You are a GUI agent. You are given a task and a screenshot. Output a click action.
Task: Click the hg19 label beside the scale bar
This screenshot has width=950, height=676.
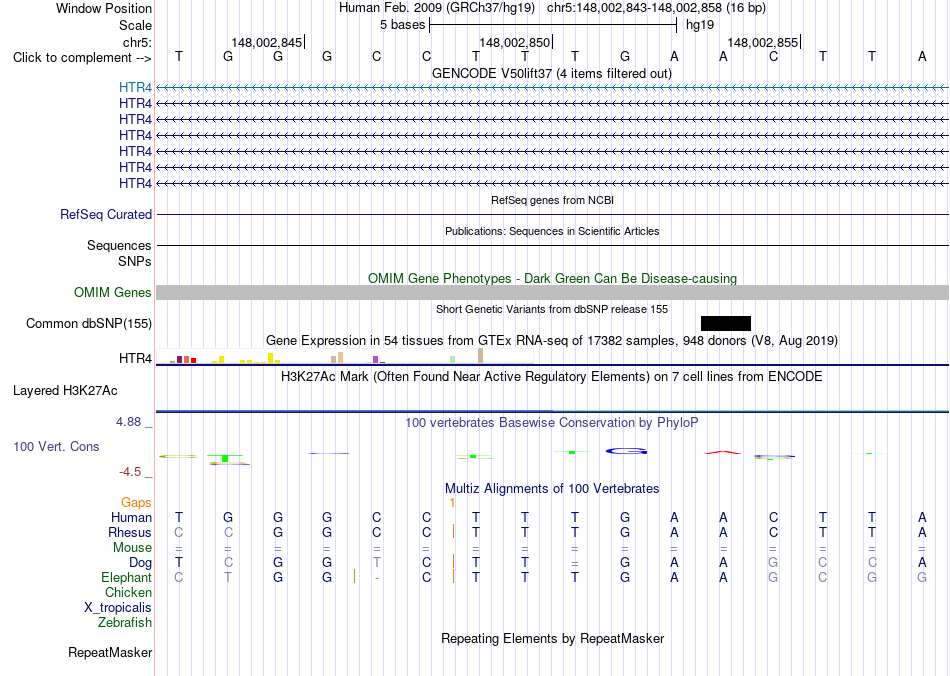click(x=700, y=25)
